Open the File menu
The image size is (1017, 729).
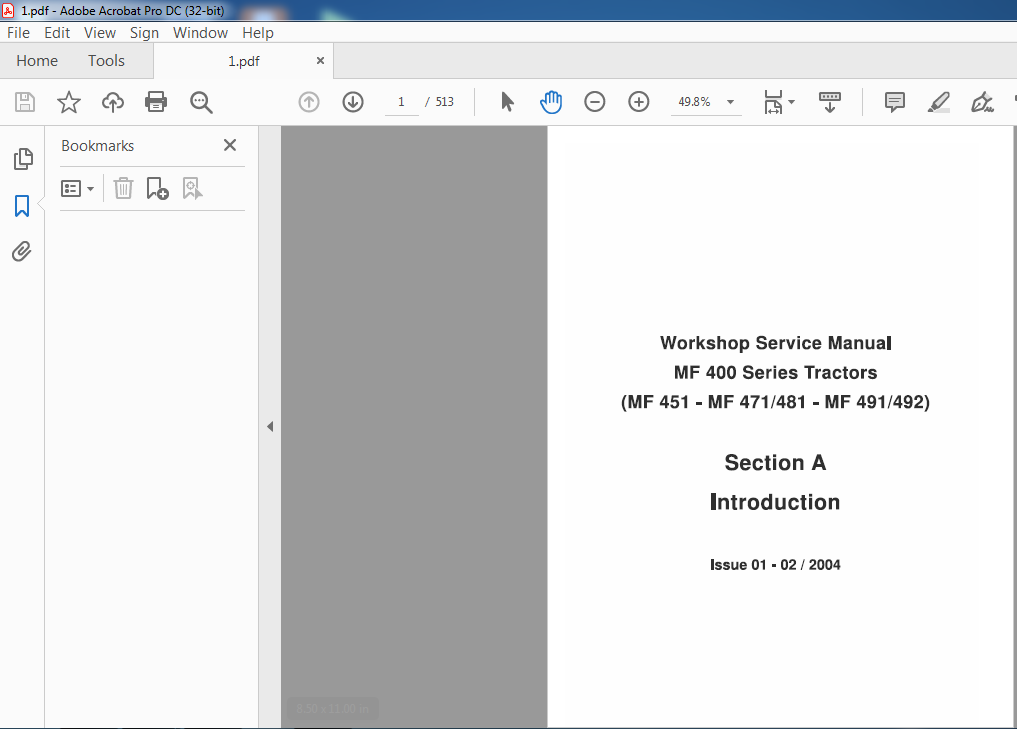tap(18, 33)
